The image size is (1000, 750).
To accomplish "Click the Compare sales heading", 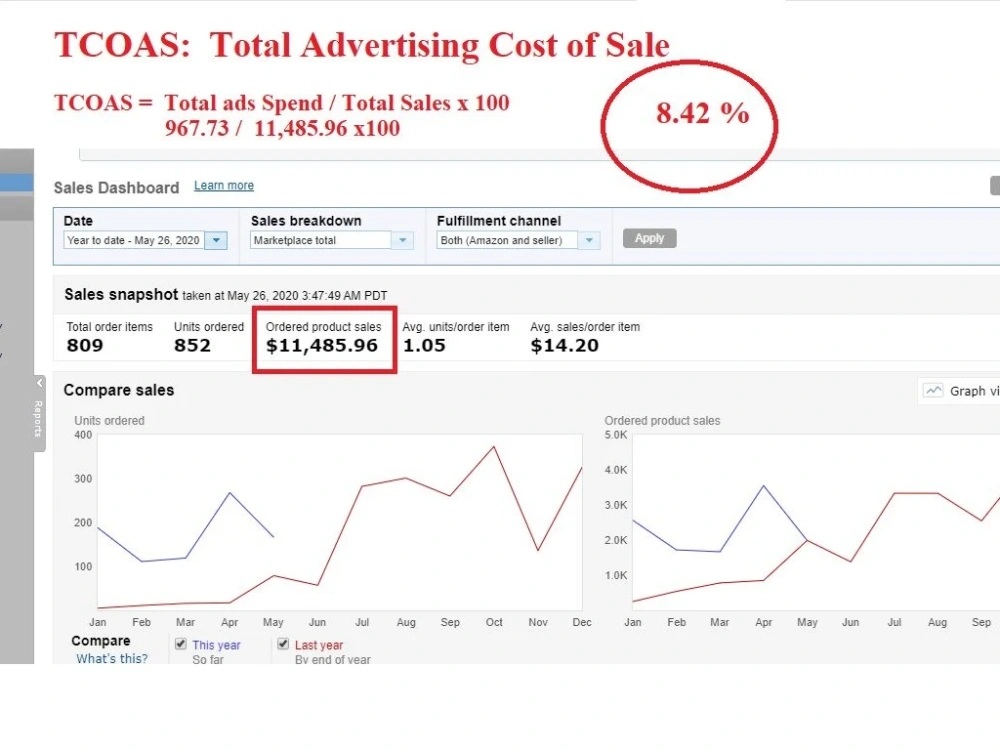I will [x=119, y=390].
